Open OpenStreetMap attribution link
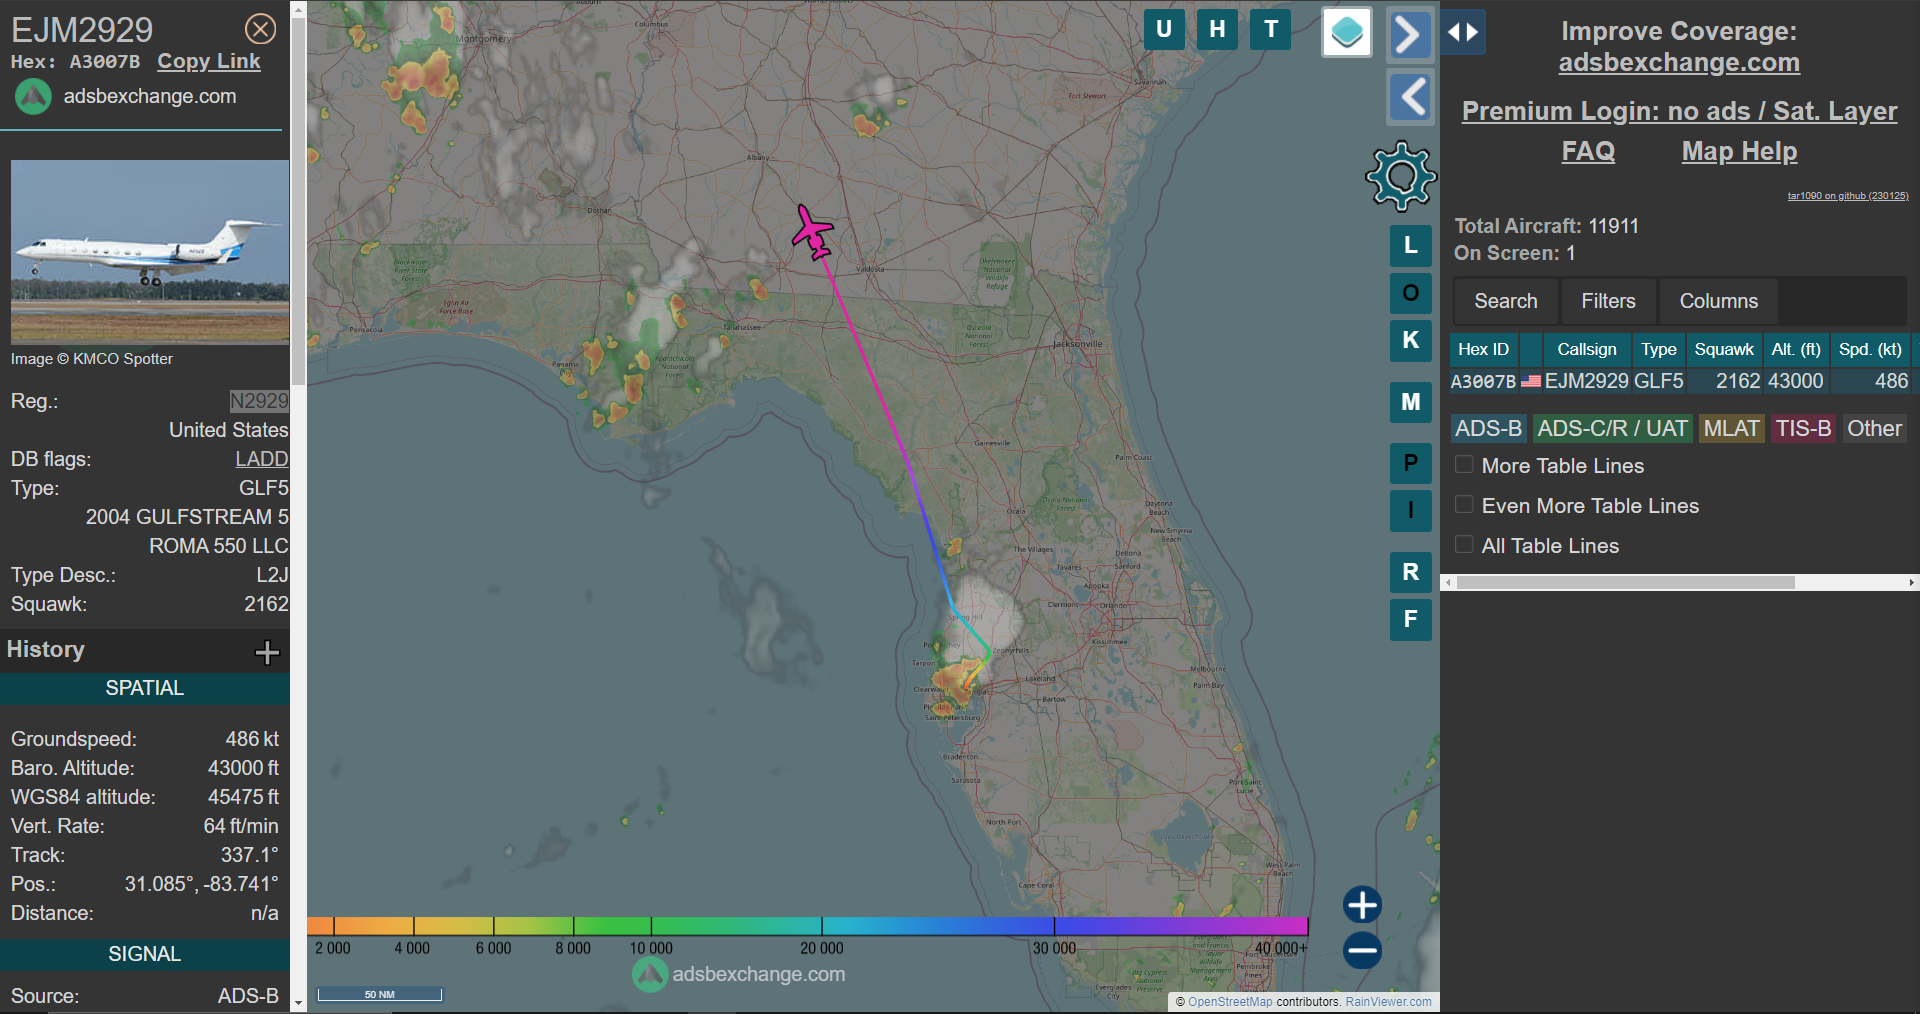1920x1014 pixels. [1230, 1002]
